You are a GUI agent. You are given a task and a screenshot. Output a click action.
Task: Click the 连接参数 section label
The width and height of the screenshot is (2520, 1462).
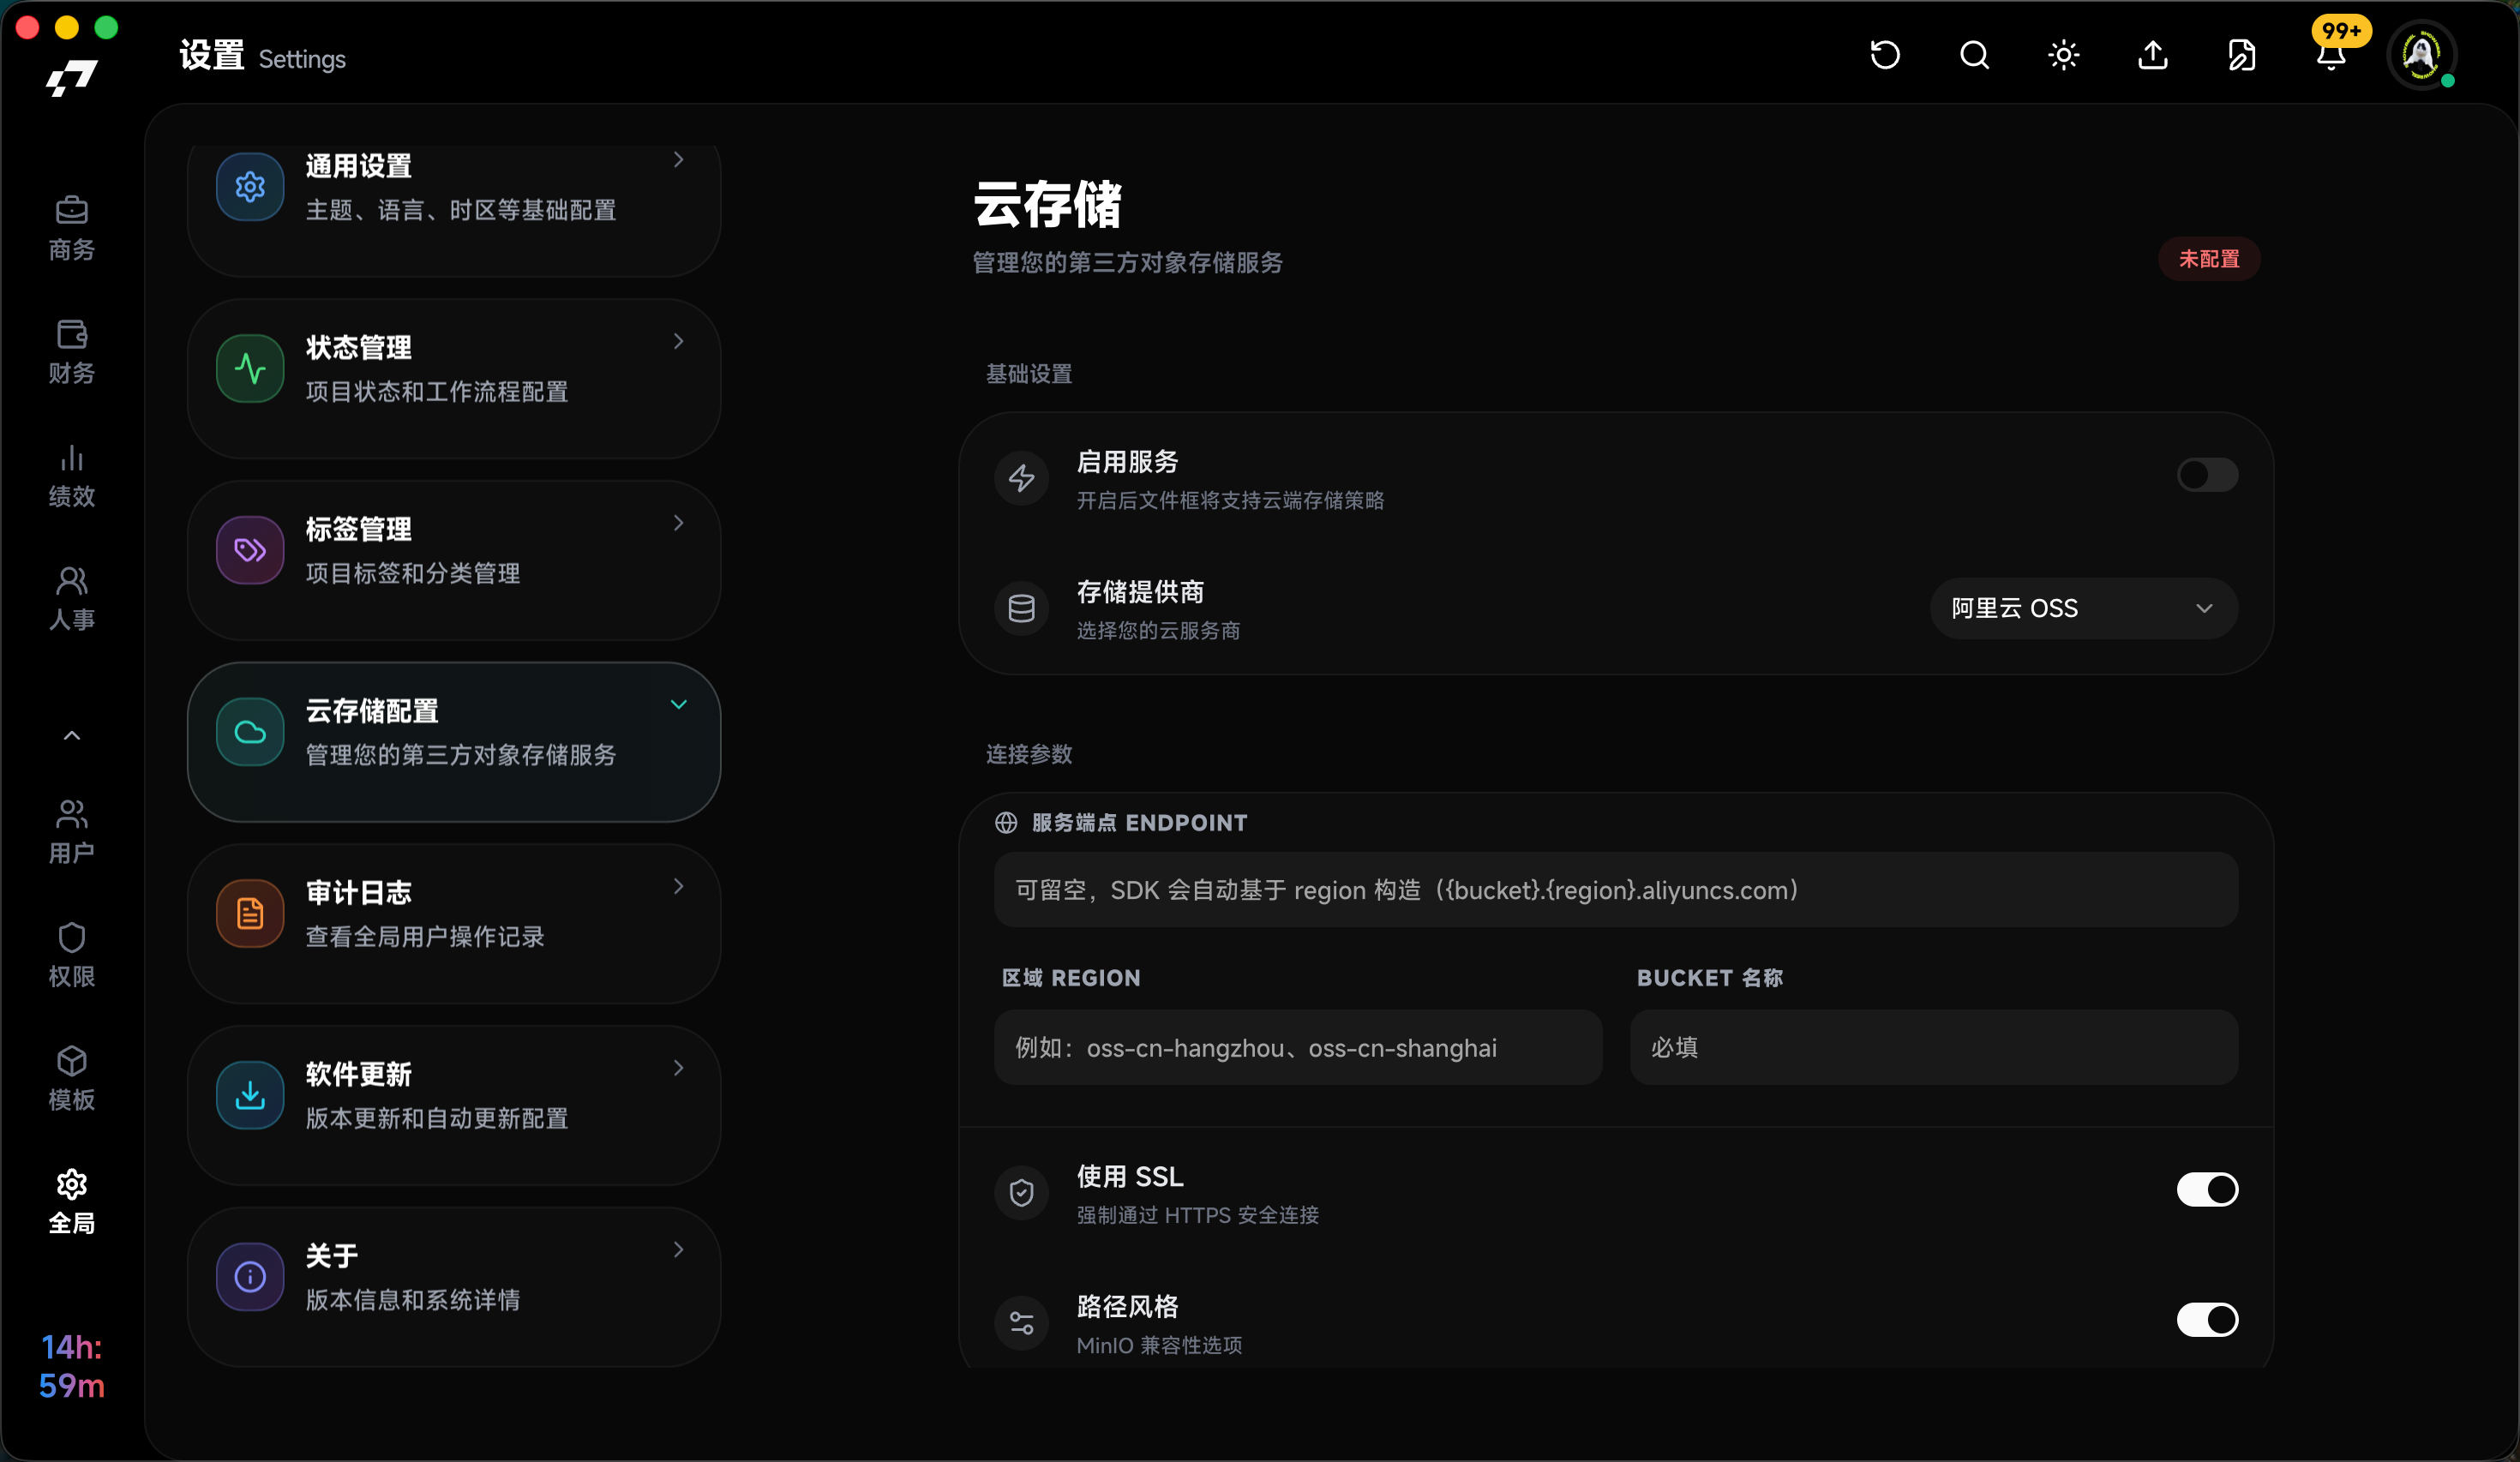point(1029,754)
